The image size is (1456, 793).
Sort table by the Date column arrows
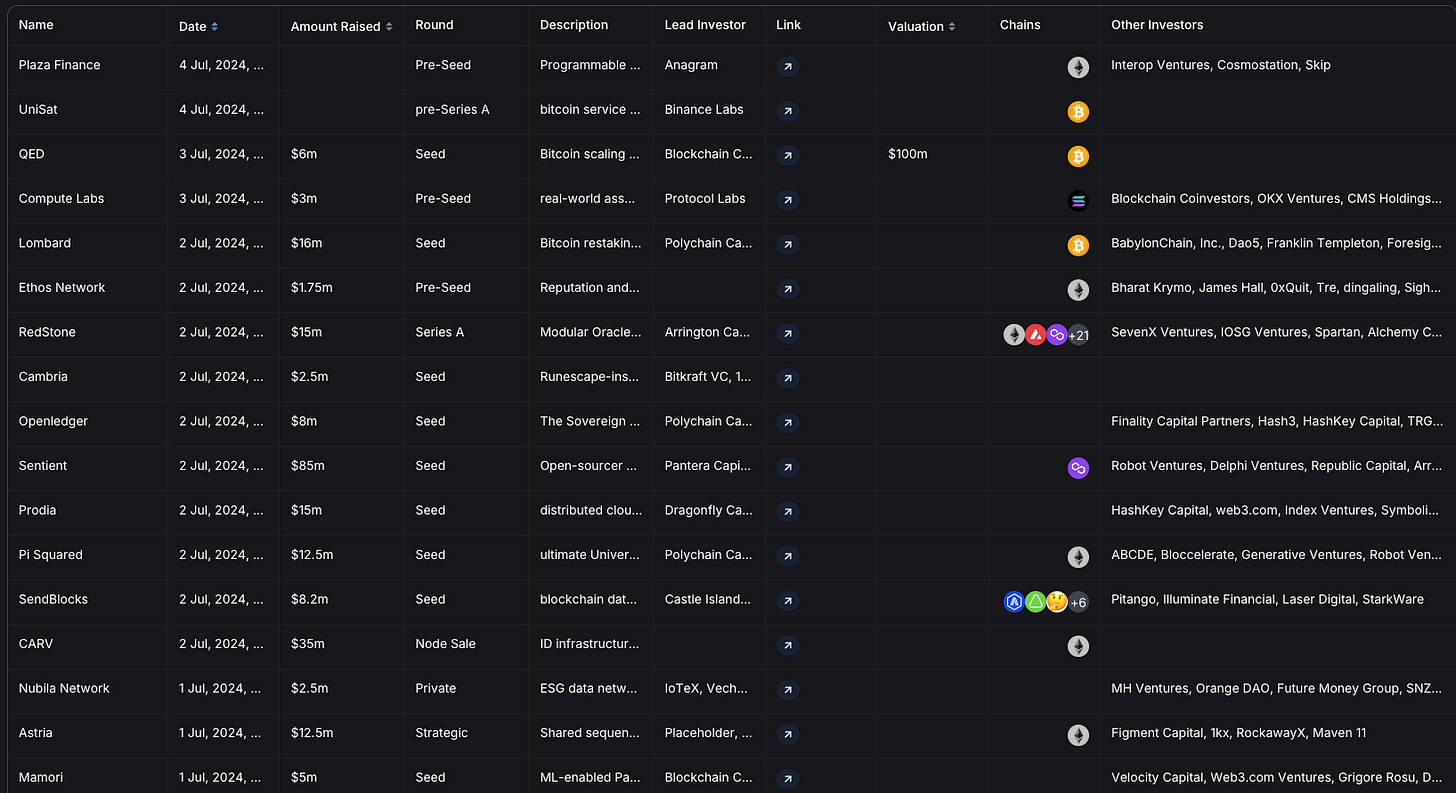click(x=215, y=26)
